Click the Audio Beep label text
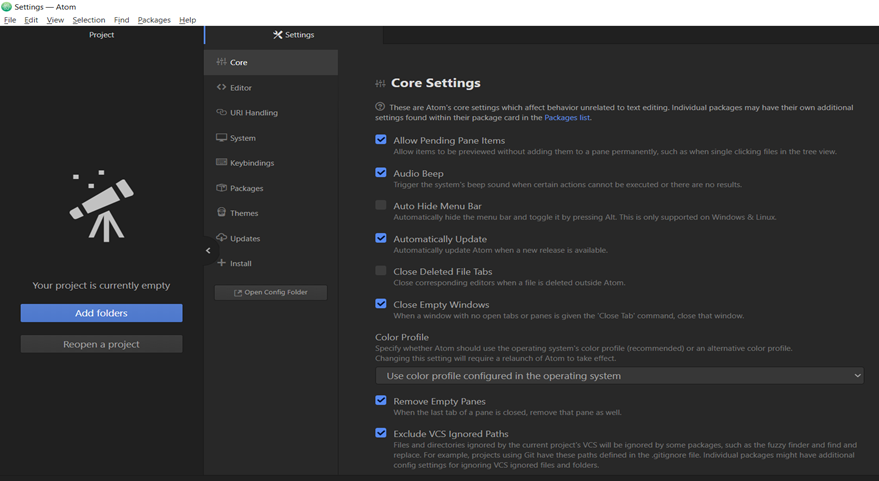This screenshot has height=481, width=879. pos(418,173)
